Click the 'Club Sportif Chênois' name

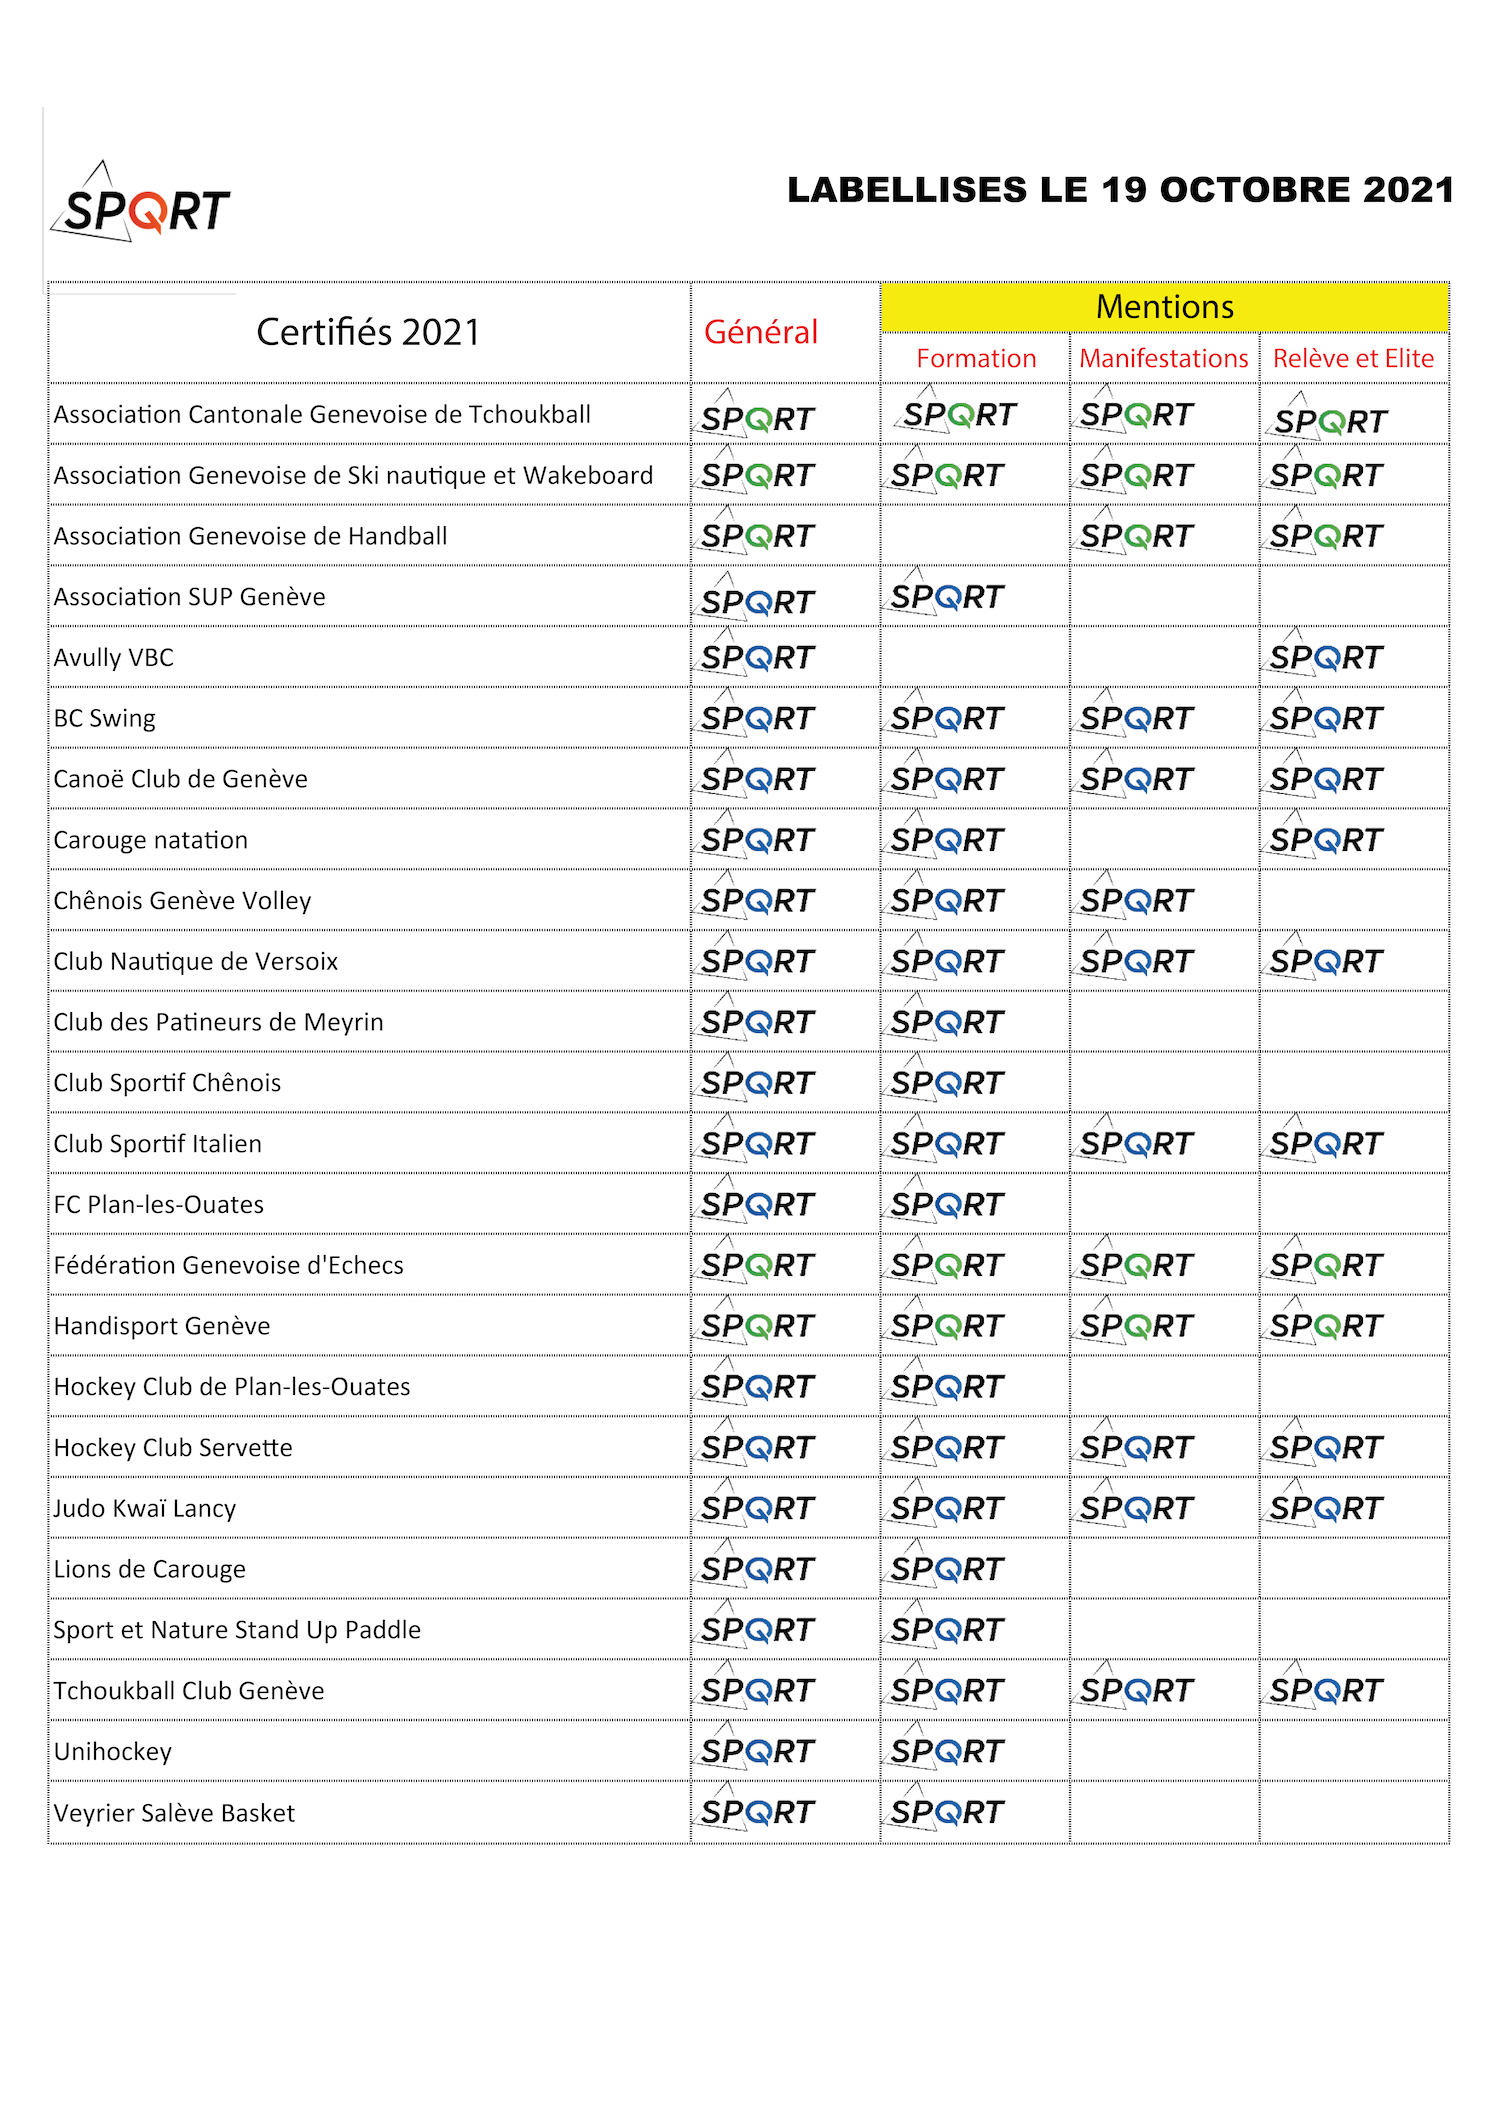pyautogui.click(x=167, y=1083)
